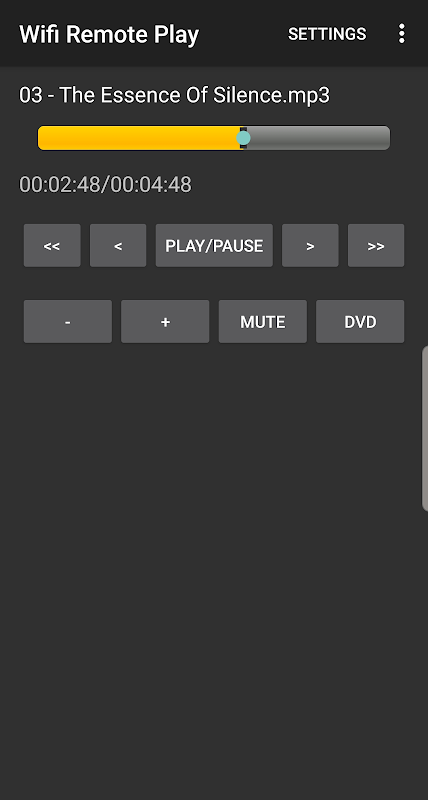
Task: Switch to DVD mode
Action: click(x=360, y=321)
